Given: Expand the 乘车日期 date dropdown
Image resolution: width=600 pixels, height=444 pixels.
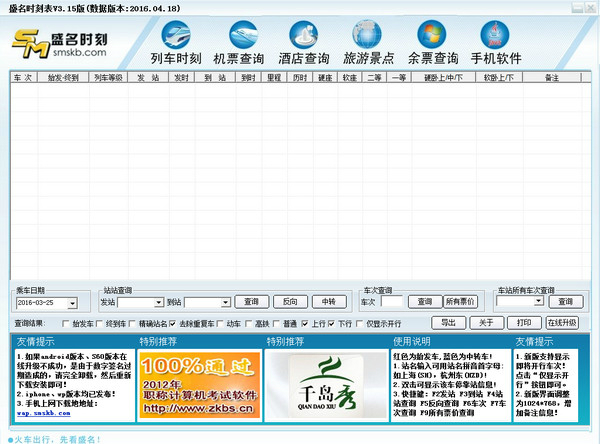Looking at the screenshot, I should 72,304.
